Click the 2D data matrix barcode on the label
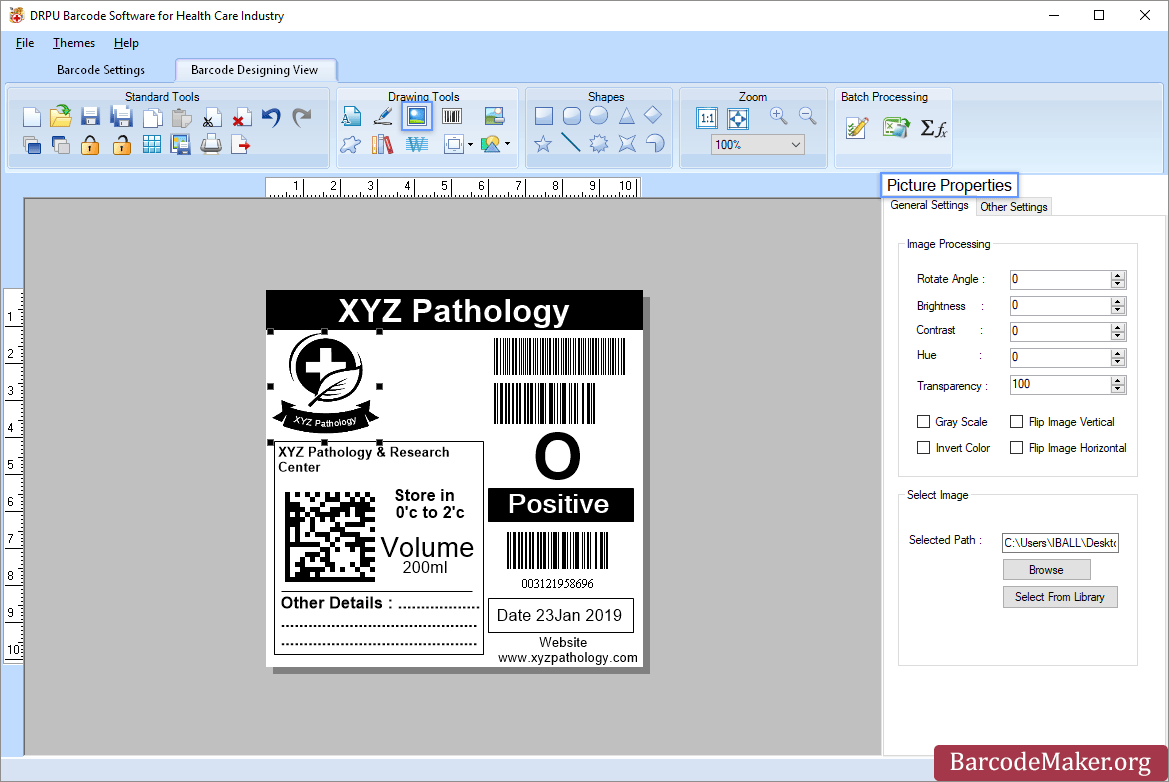Viewport: 1169px width, 782px height. pos(330,536)
